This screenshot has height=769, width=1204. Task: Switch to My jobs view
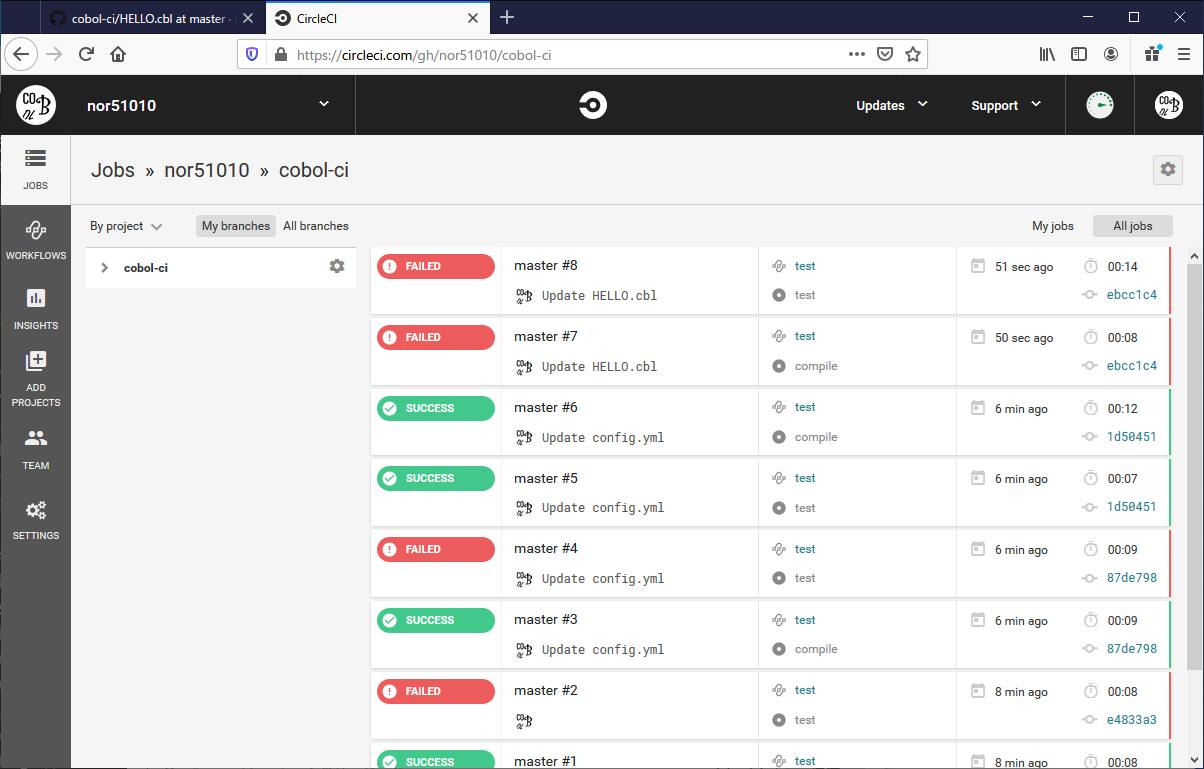click(x=1053, y=226)
